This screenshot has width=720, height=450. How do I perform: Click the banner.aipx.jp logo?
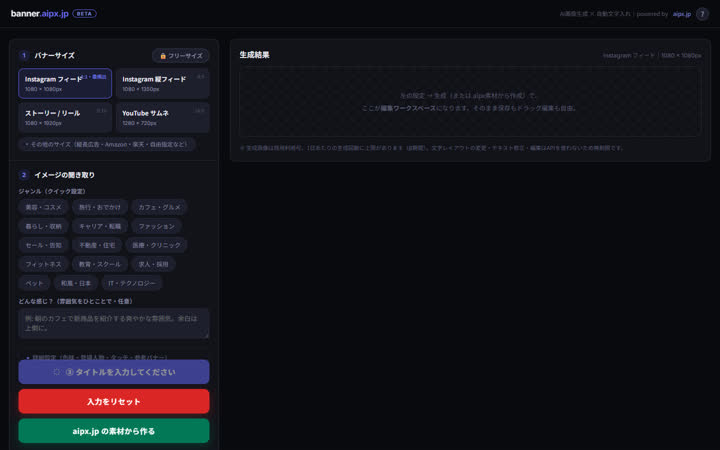coord(39,13)
